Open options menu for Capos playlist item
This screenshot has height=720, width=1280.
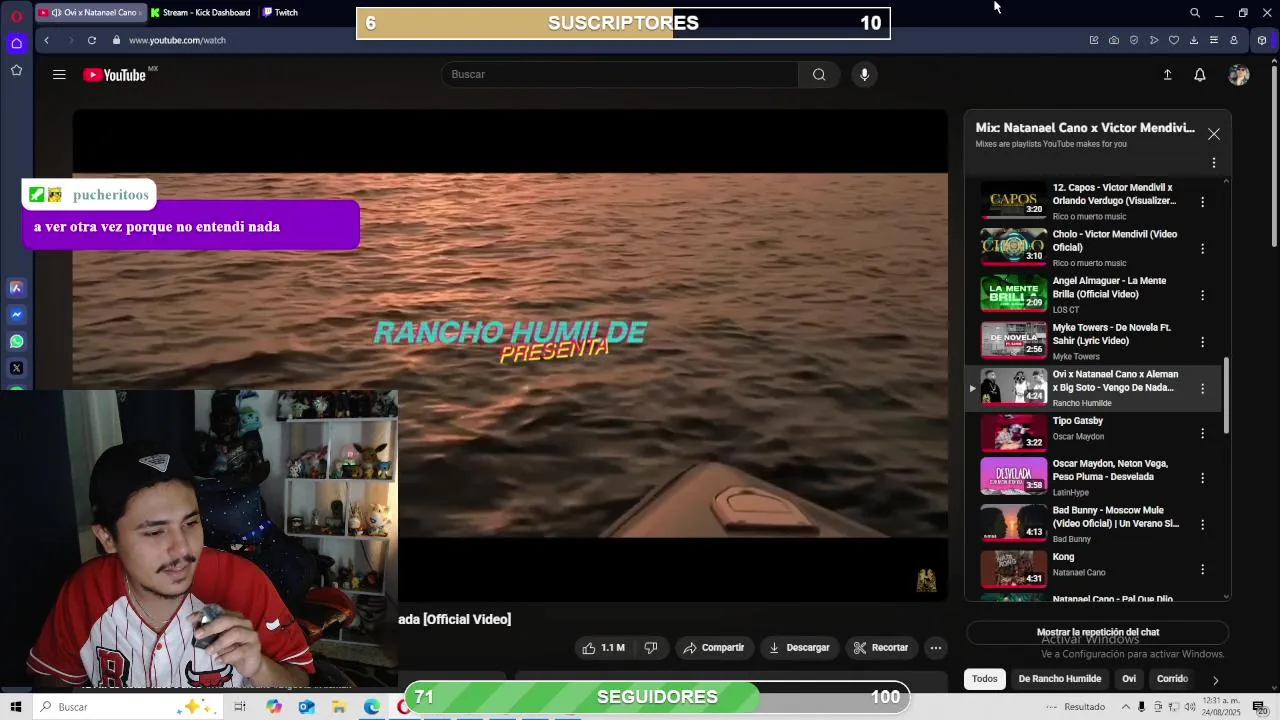[x=1203, y=202]
